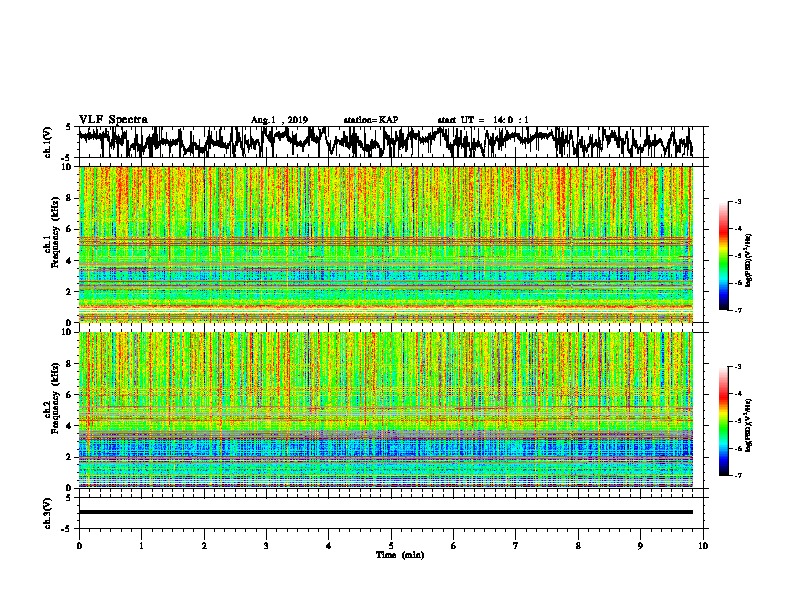Image resolution: width=792 pixels, height=612 pixels.
Task: Select the "Time (min)" axis label
Action: pos(400,555)
